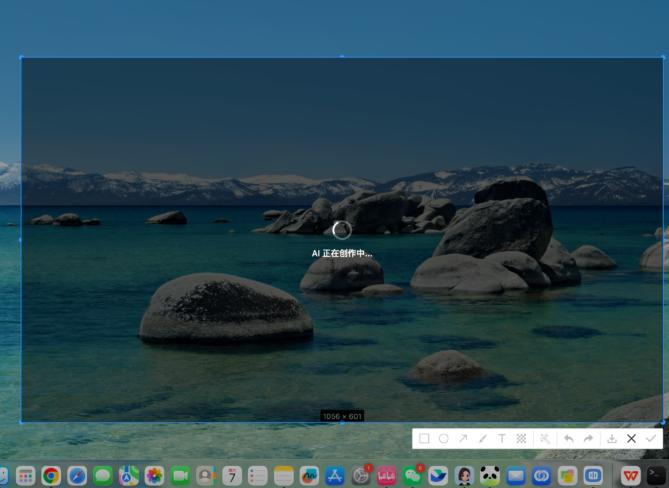Redo the annotation
669x488 pixels.
[588, 439]
